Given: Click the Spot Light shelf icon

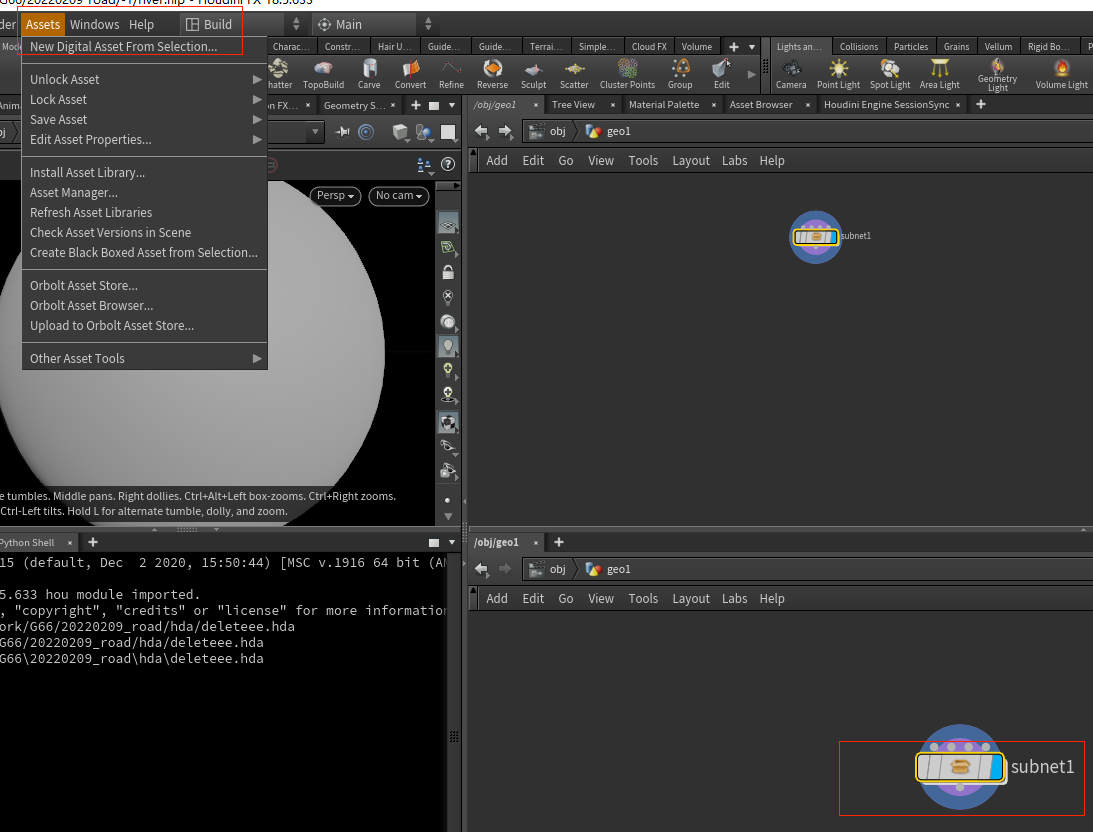Looking at the screenshot, I should point(889,72).
